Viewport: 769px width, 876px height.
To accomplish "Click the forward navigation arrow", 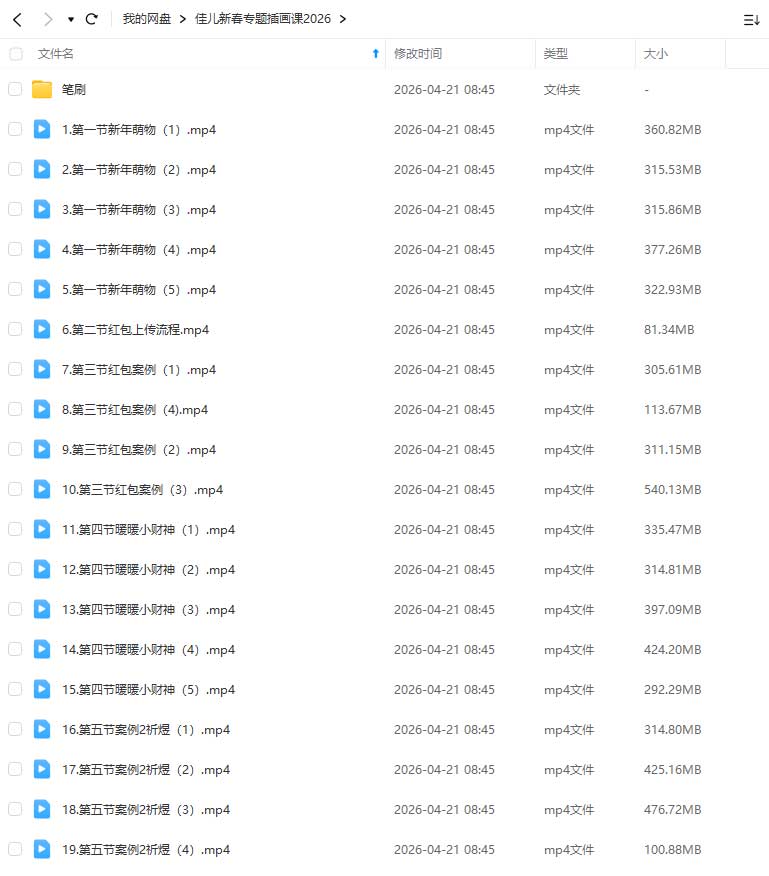I will coord(48,20).
